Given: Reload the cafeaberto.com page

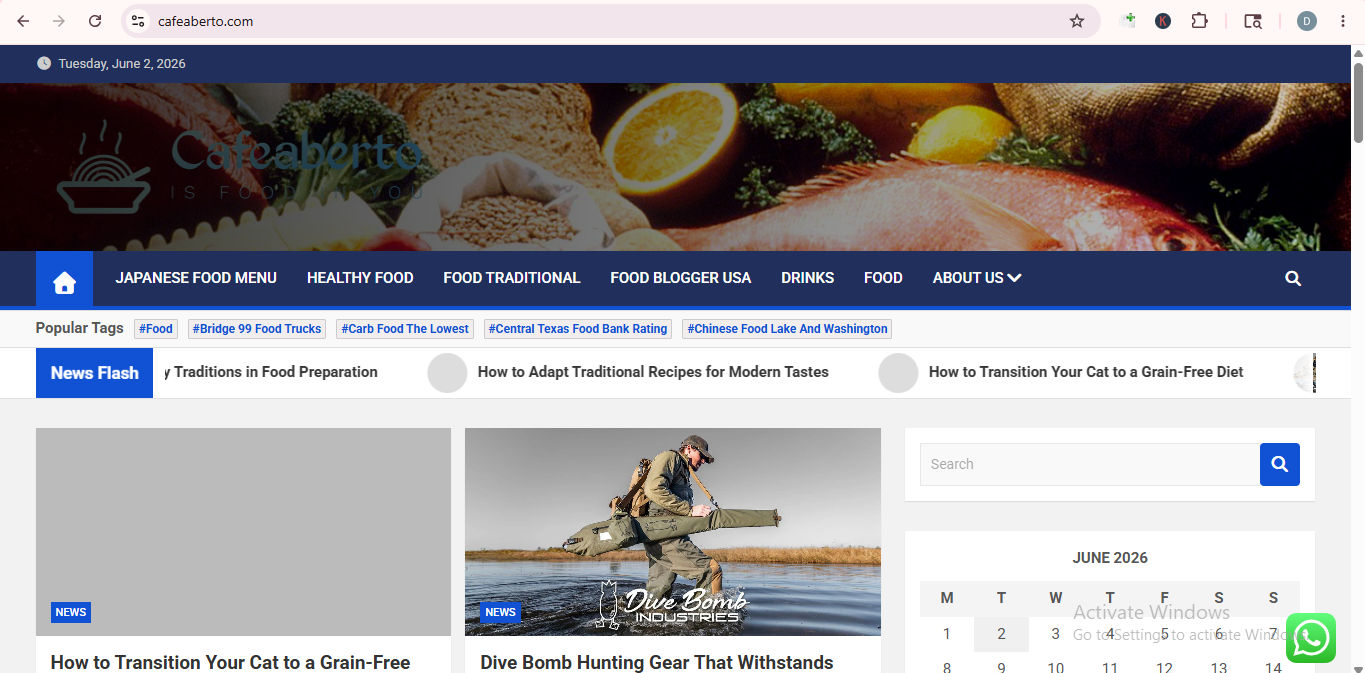Looking at the screenshot, I should [95, 21].
